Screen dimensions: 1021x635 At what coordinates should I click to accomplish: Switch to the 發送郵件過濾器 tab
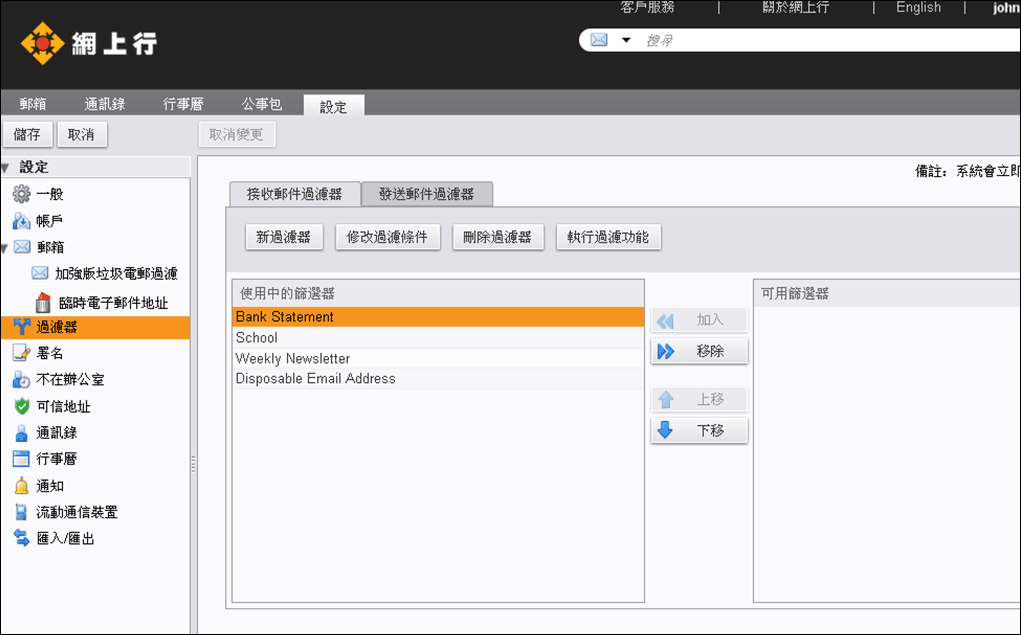pyautogui.click(x=426, y=194)
